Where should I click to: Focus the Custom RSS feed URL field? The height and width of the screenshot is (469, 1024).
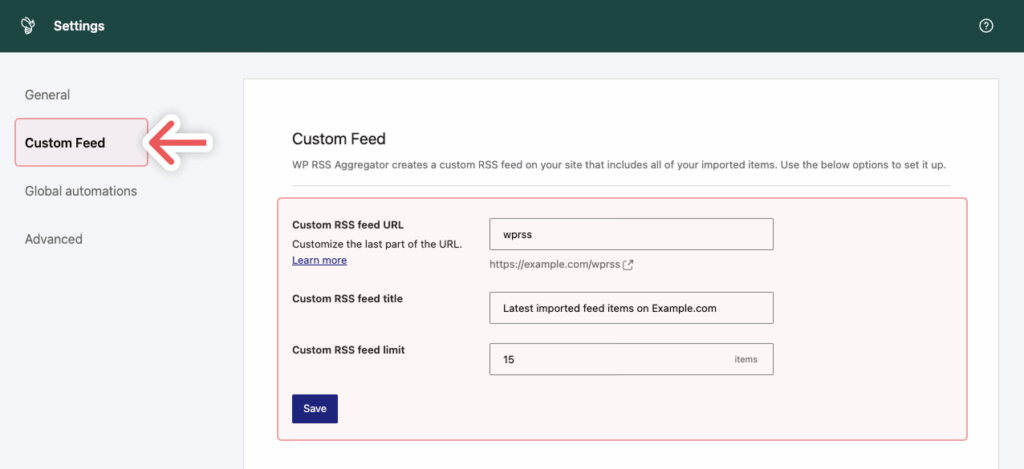click(632, 234)
